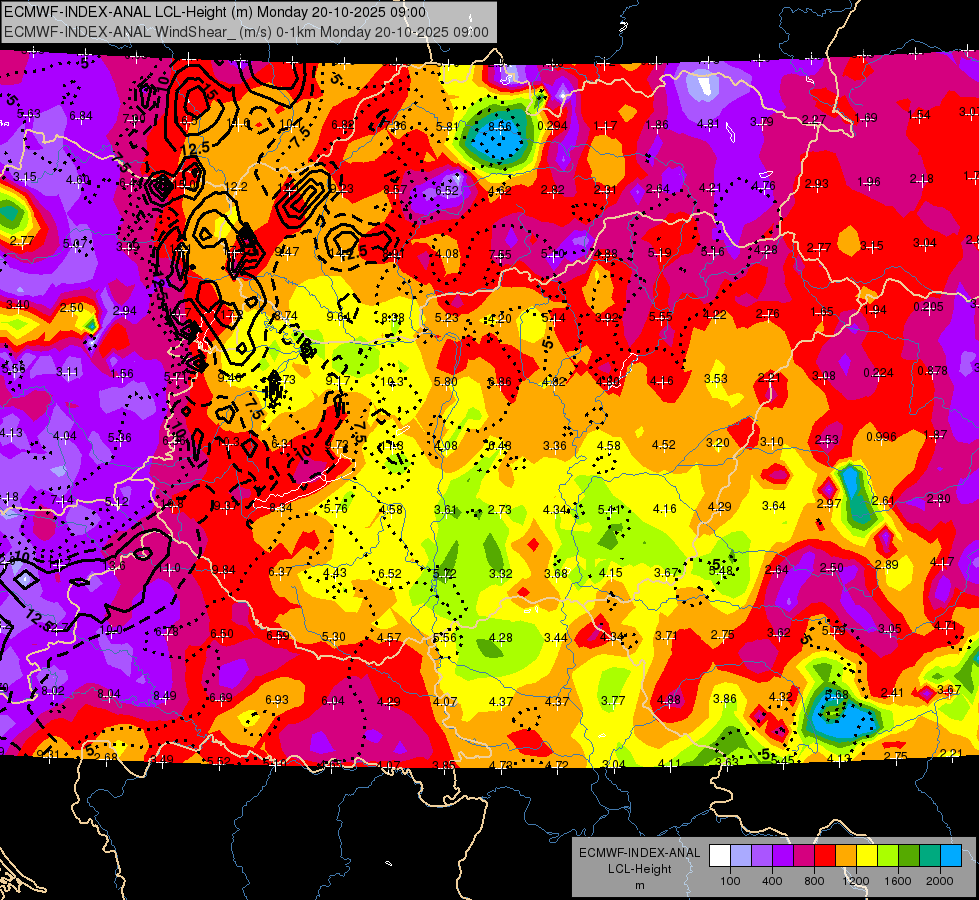979x900 pixels.
Task: Click the wind shear value 8.49
Action: click(x=165, y=695)
